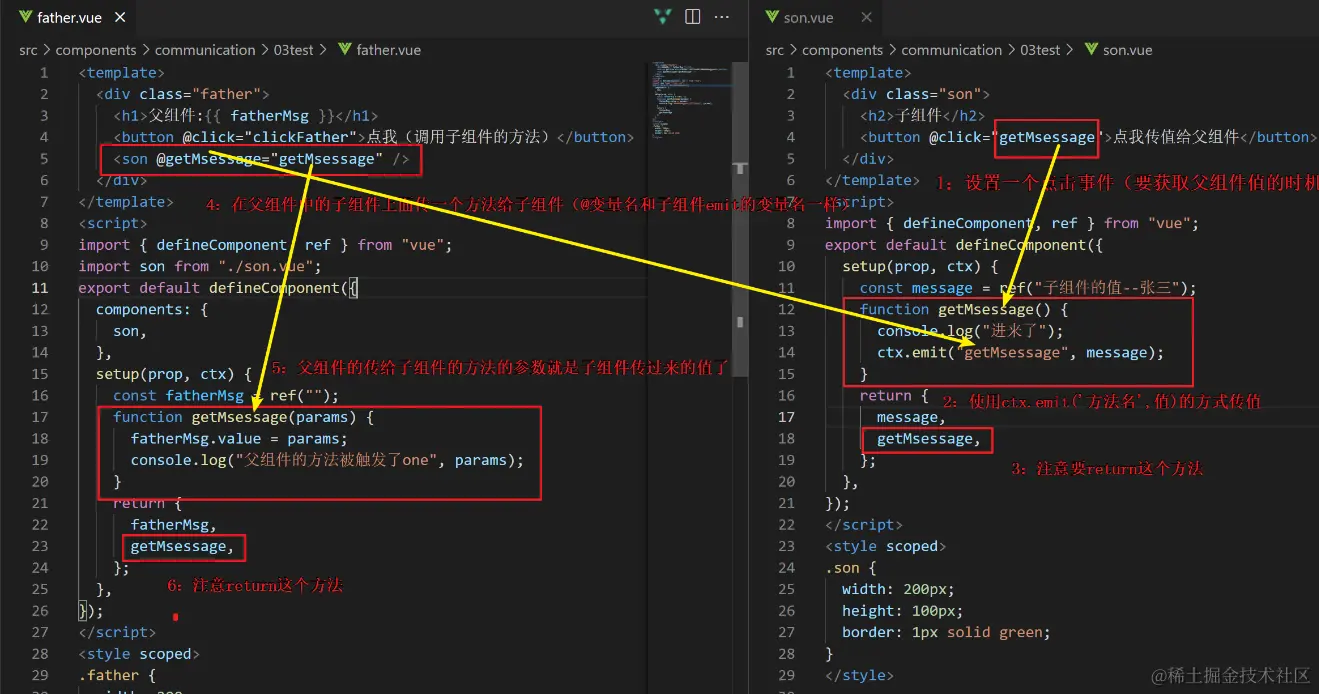Click '<style scoped>' tag in son.vue
Viewport: 1319px width, 694px height.
(886, 546)
